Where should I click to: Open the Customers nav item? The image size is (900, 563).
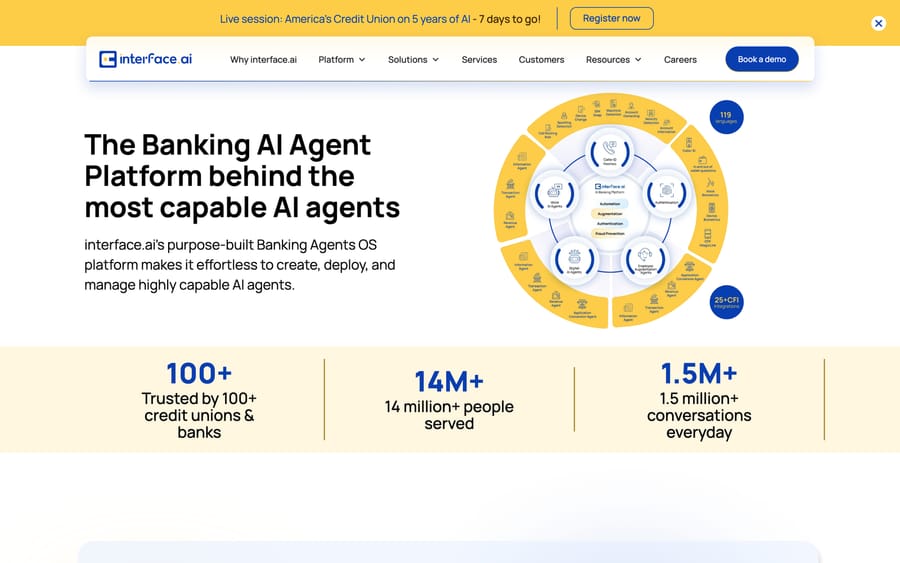(541, 60)
